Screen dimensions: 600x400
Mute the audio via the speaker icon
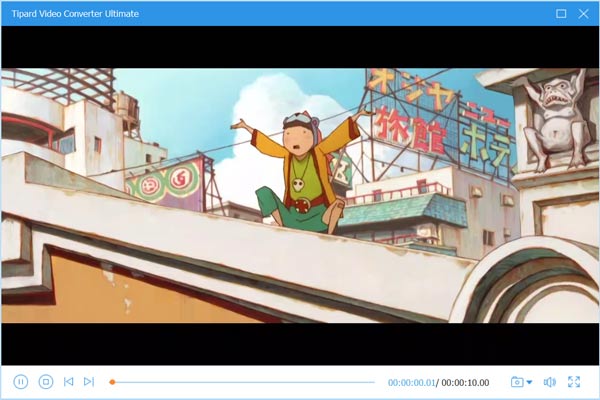(549, 382)
